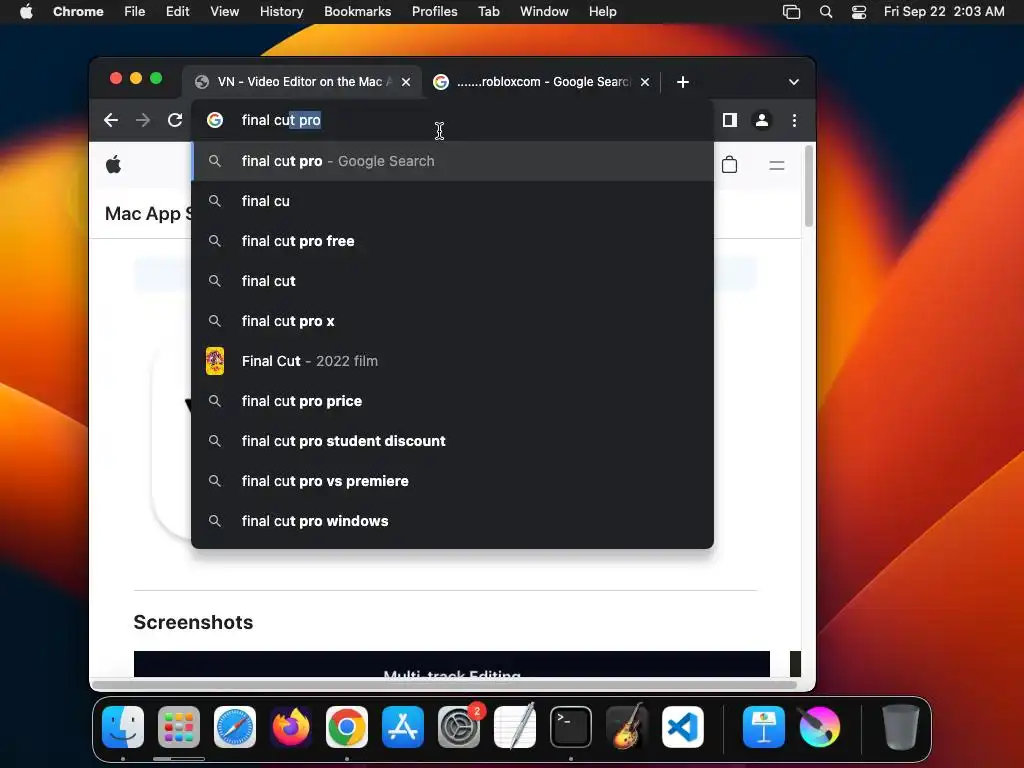This screenshot has height=768, width=1024.
Task: Open the Window menu
Action: pos(544,11)
